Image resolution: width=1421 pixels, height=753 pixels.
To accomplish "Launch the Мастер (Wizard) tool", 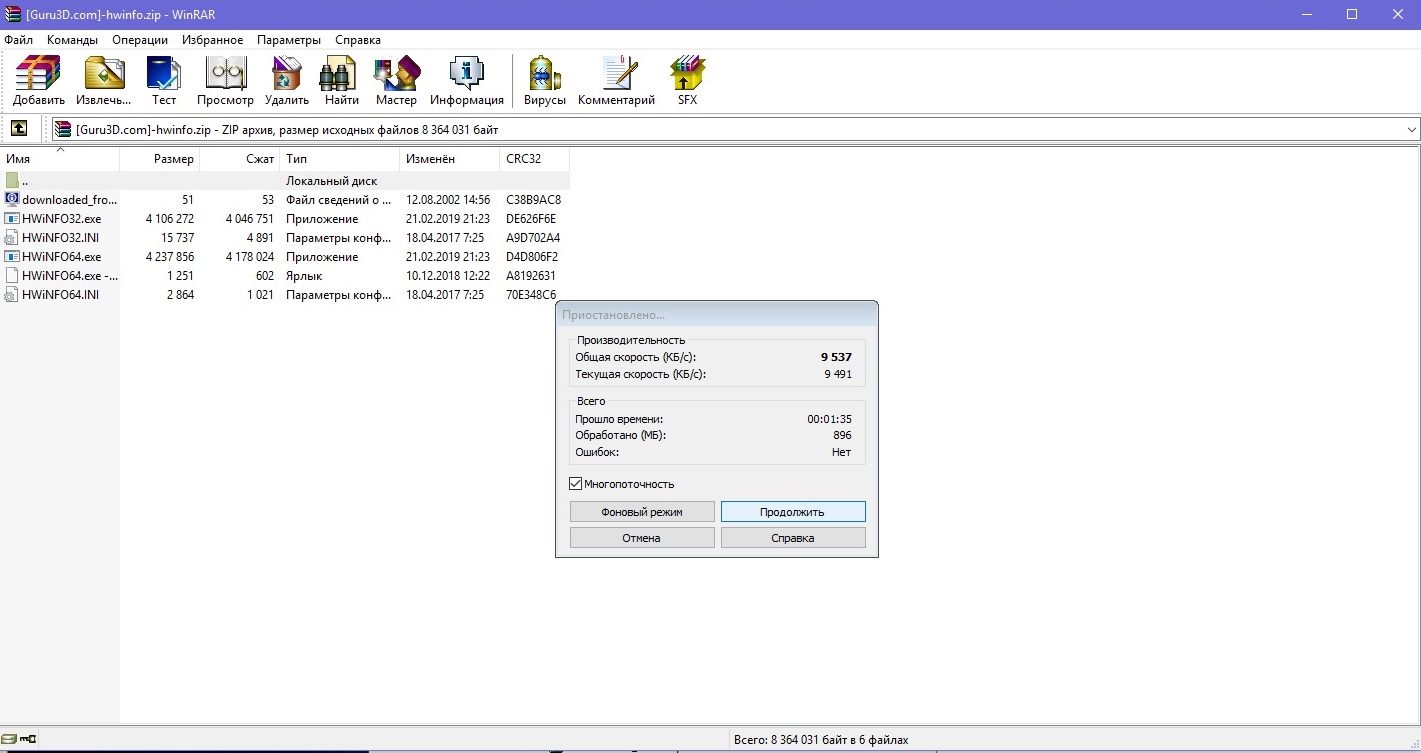I will pos(396,81).
